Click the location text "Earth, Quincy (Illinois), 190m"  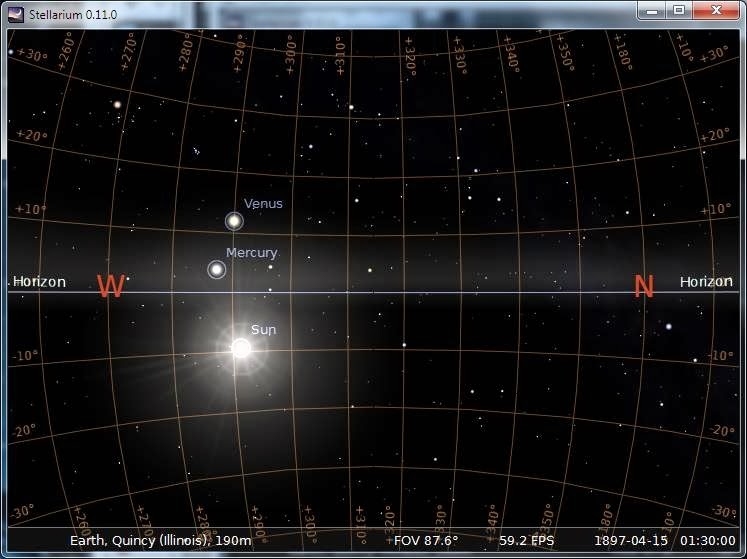coord(161,541)
